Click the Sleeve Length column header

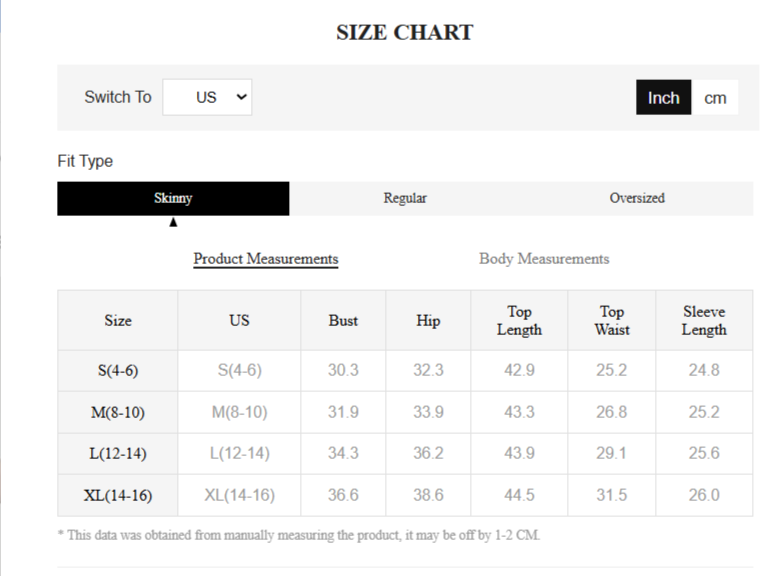(704, 321)
